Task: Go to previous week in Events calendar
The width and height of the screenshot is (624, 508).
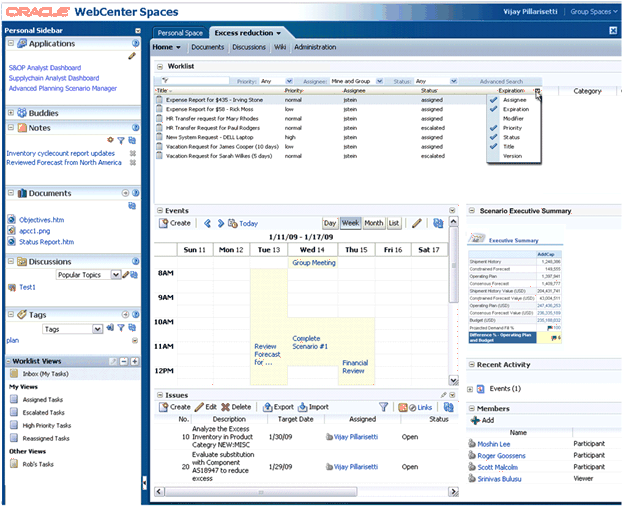Action: tap(207, 224)
